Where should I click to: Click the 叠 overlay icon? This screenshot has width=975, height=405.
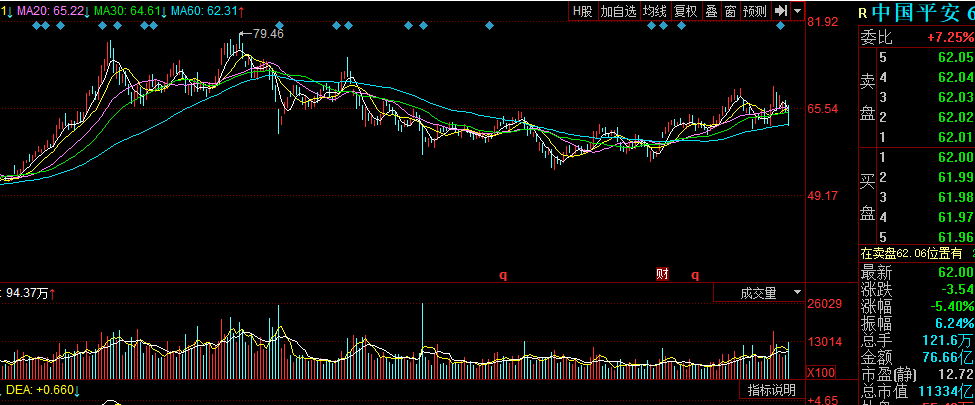coord(711,11)
